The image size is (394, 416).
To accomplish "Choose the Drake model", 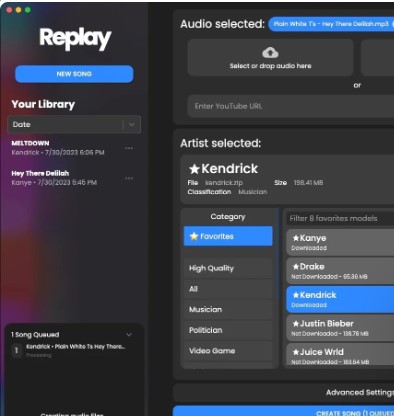I will (x=340, y=271).
